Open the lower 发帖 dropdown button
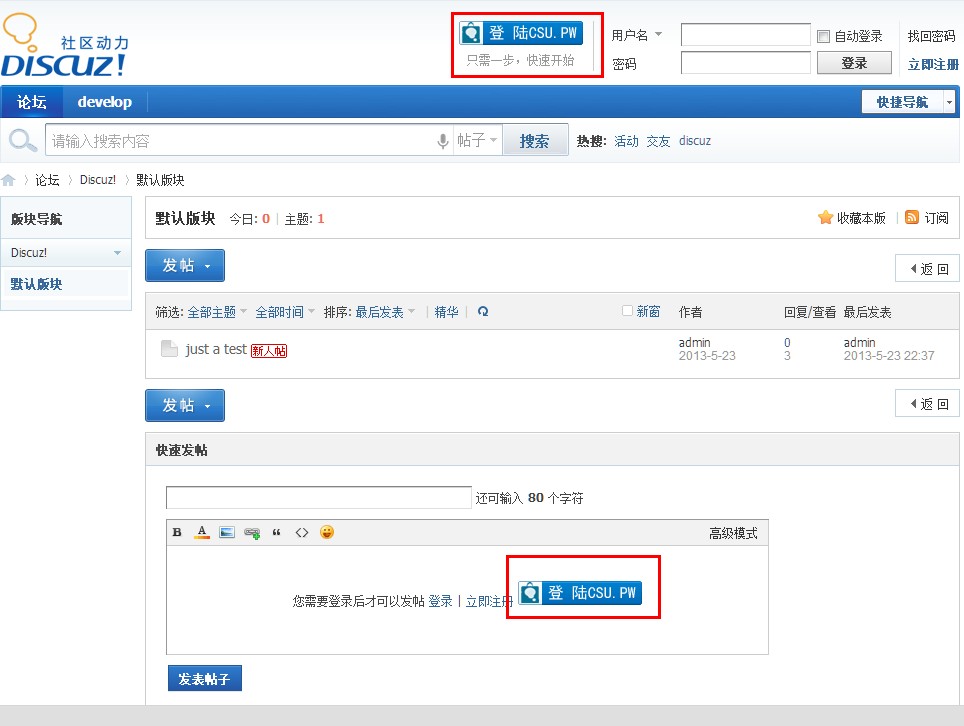This screenshot has height=726, width=964. (185, 406)
